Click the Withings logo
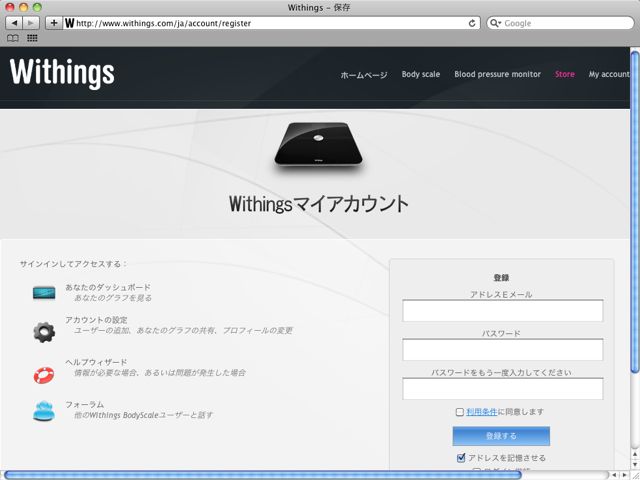640x480 pixels. (x=62, y=73)
